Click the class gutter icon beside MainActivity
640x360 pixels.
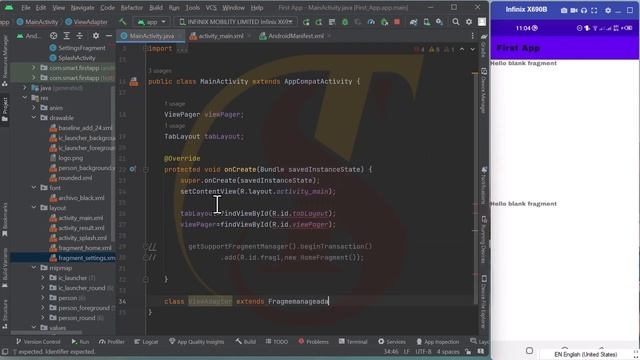click(x=133, y=82)
